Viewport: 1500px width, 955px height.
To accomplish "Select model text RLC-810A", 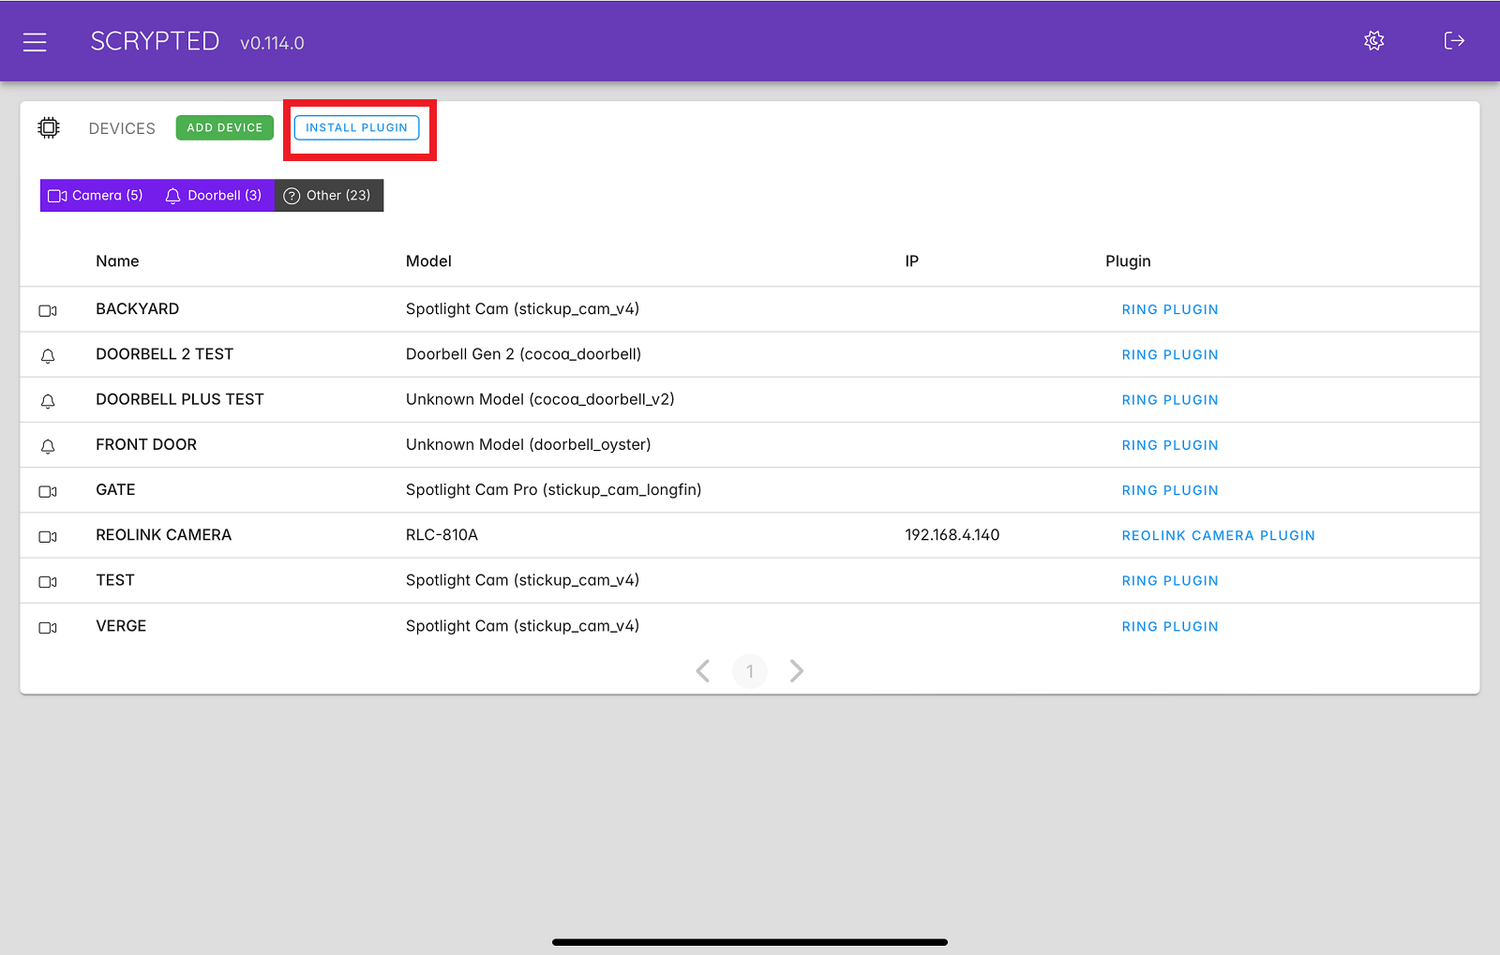I will (442, 535).
